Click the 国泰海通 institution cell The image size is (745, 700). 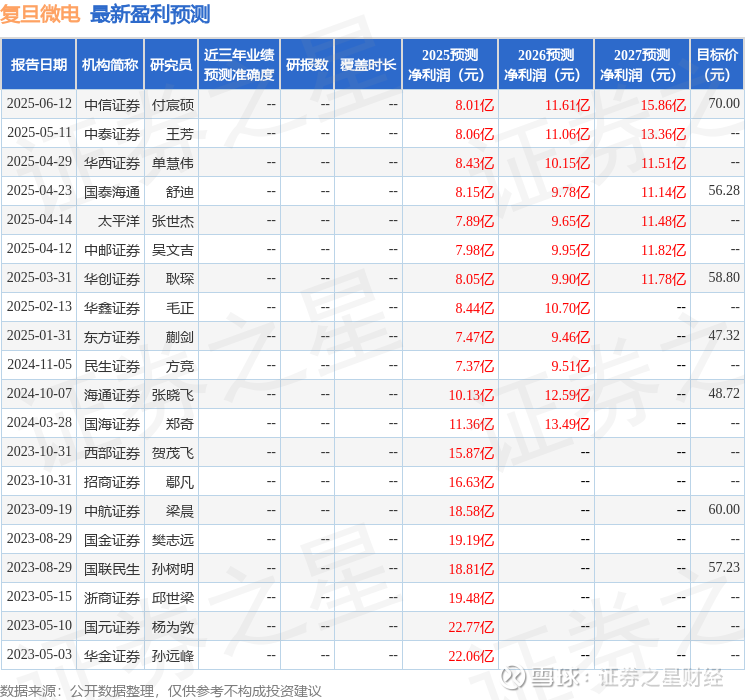(x=112, y=192)
